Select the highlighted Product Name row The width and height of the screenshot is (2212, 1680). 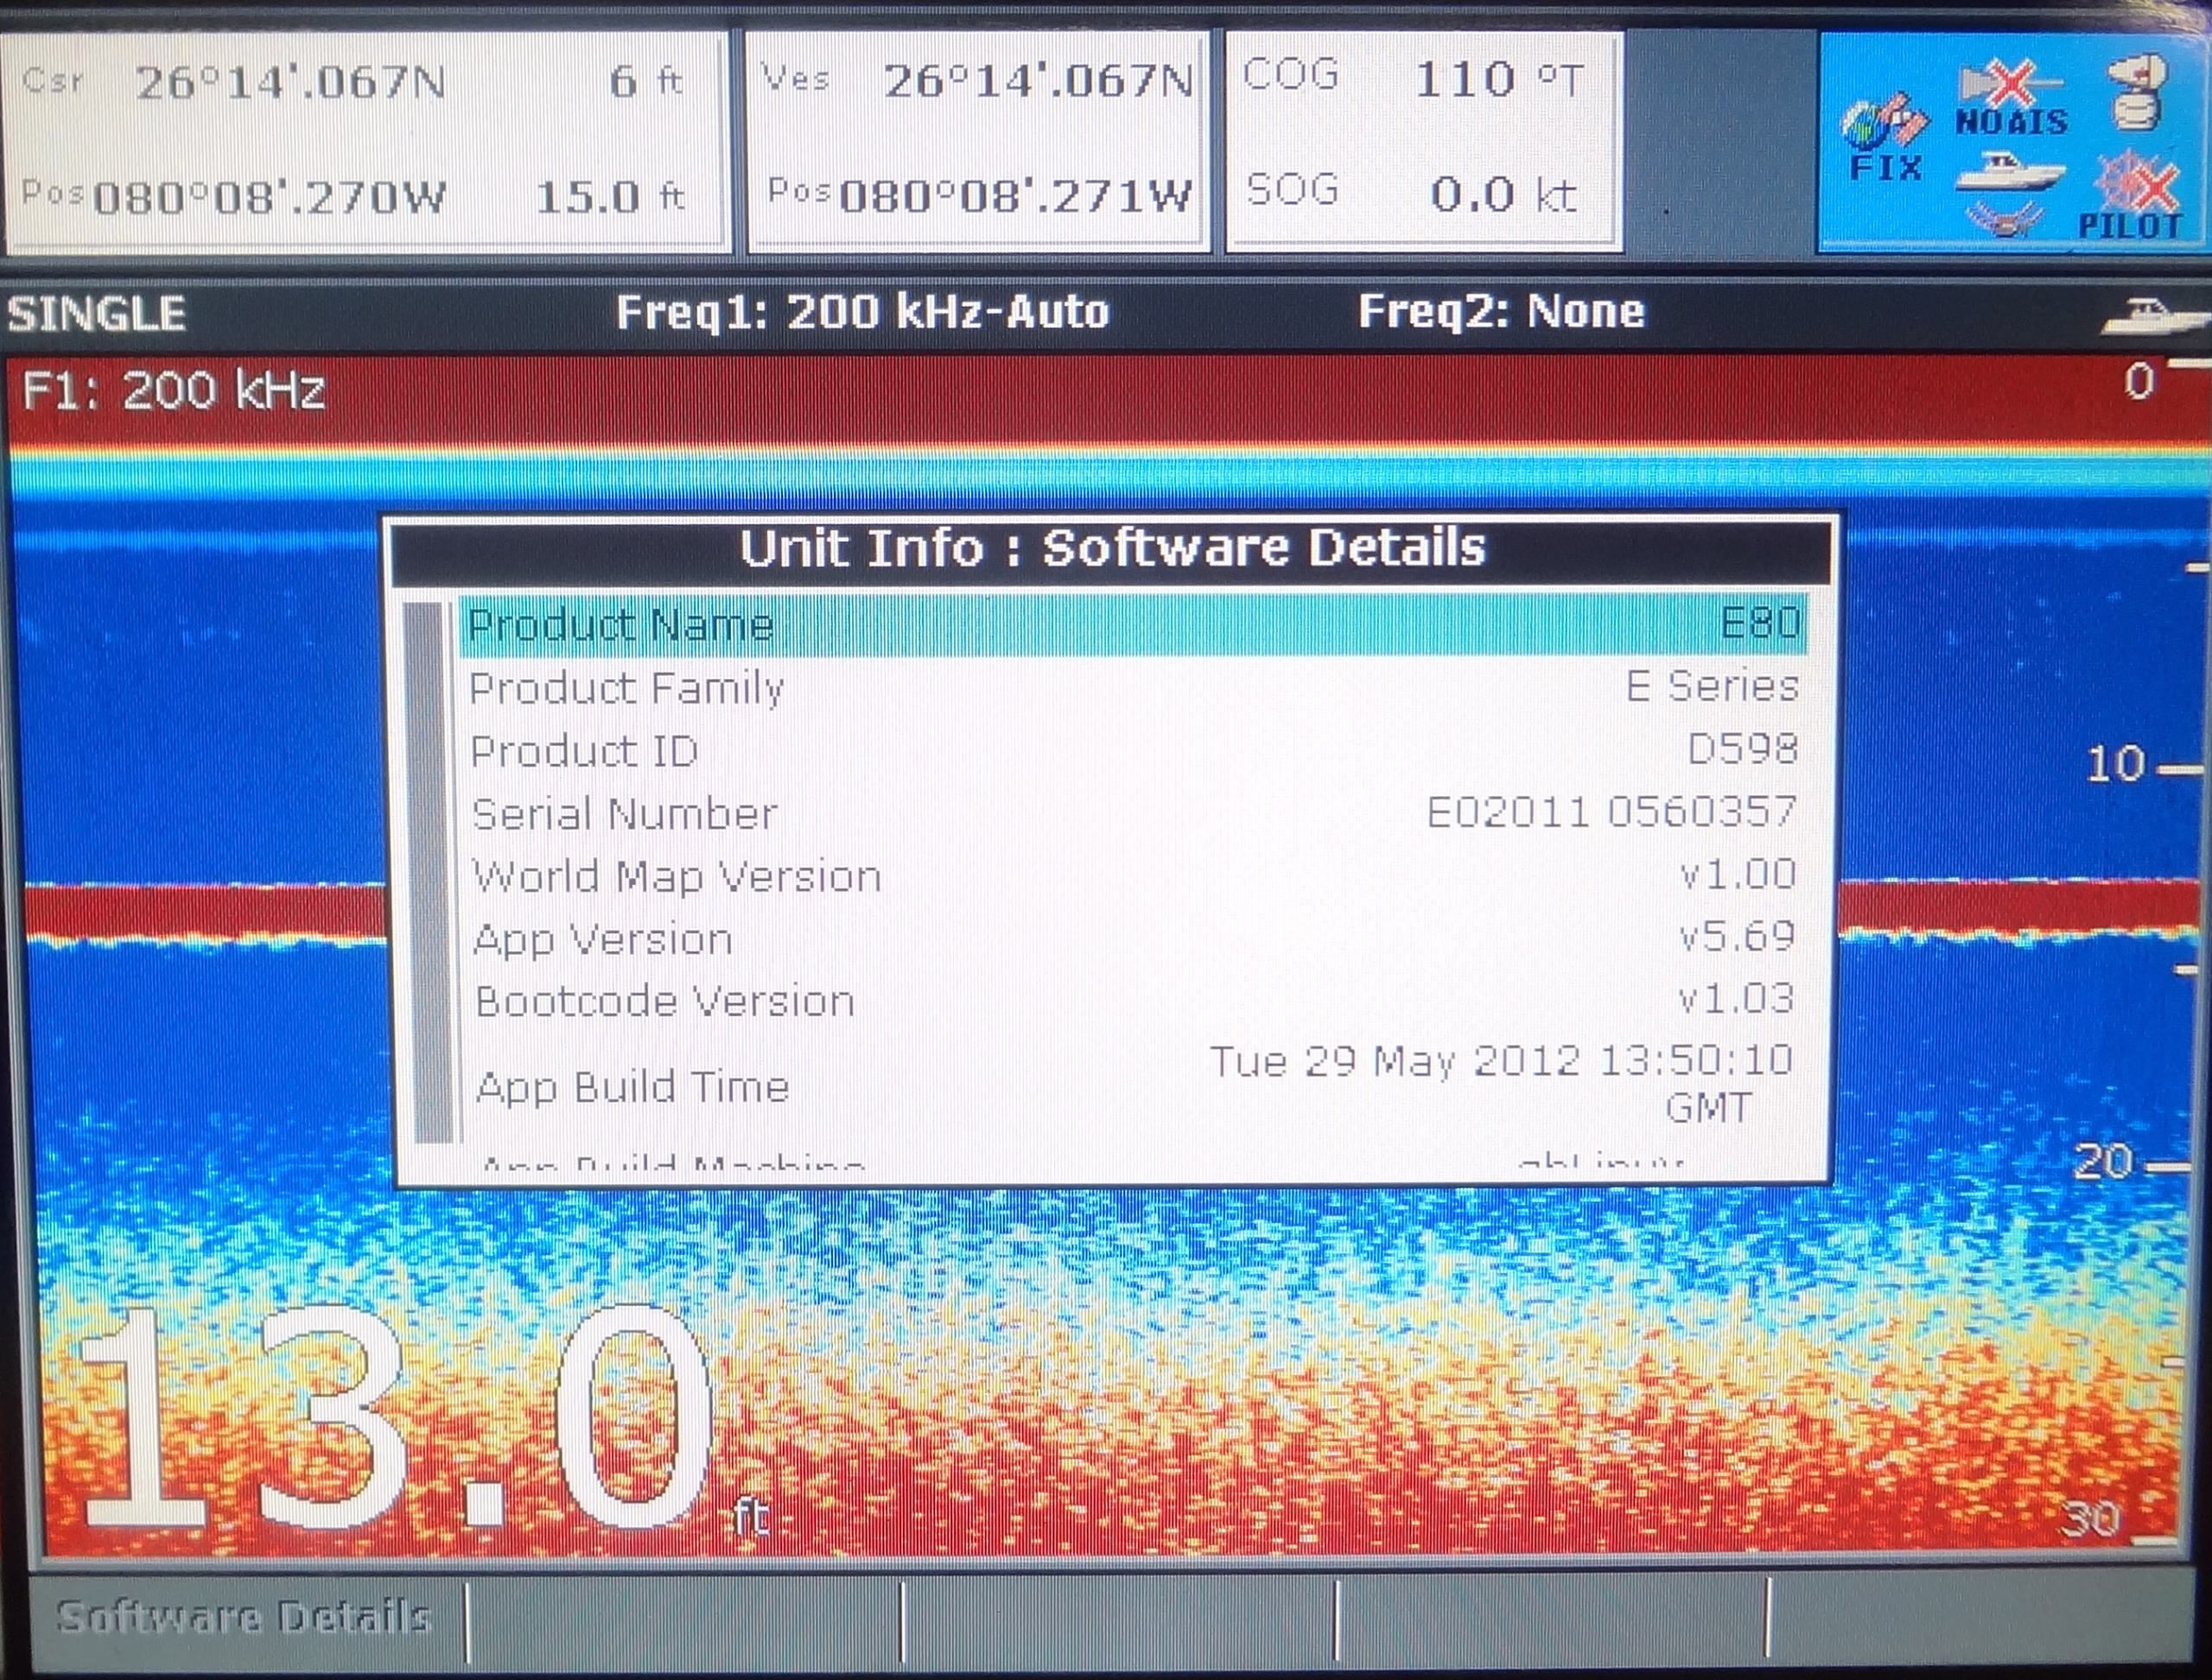(1132, 625)
